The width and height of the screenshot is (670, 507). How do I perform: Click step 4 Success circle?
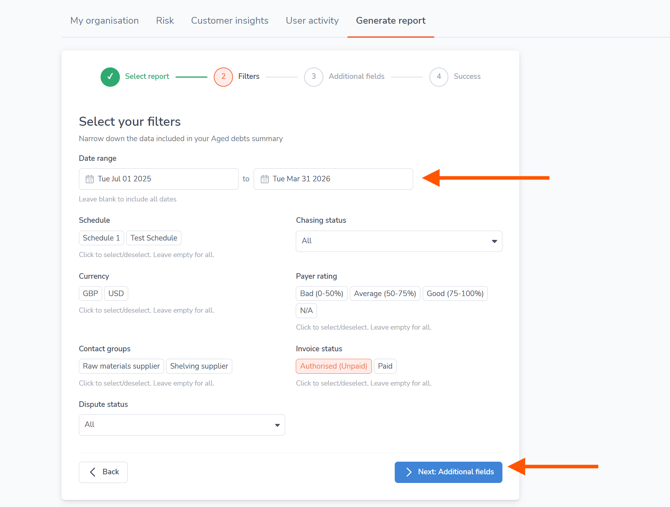pyautogui.click(x=438, y=77)
